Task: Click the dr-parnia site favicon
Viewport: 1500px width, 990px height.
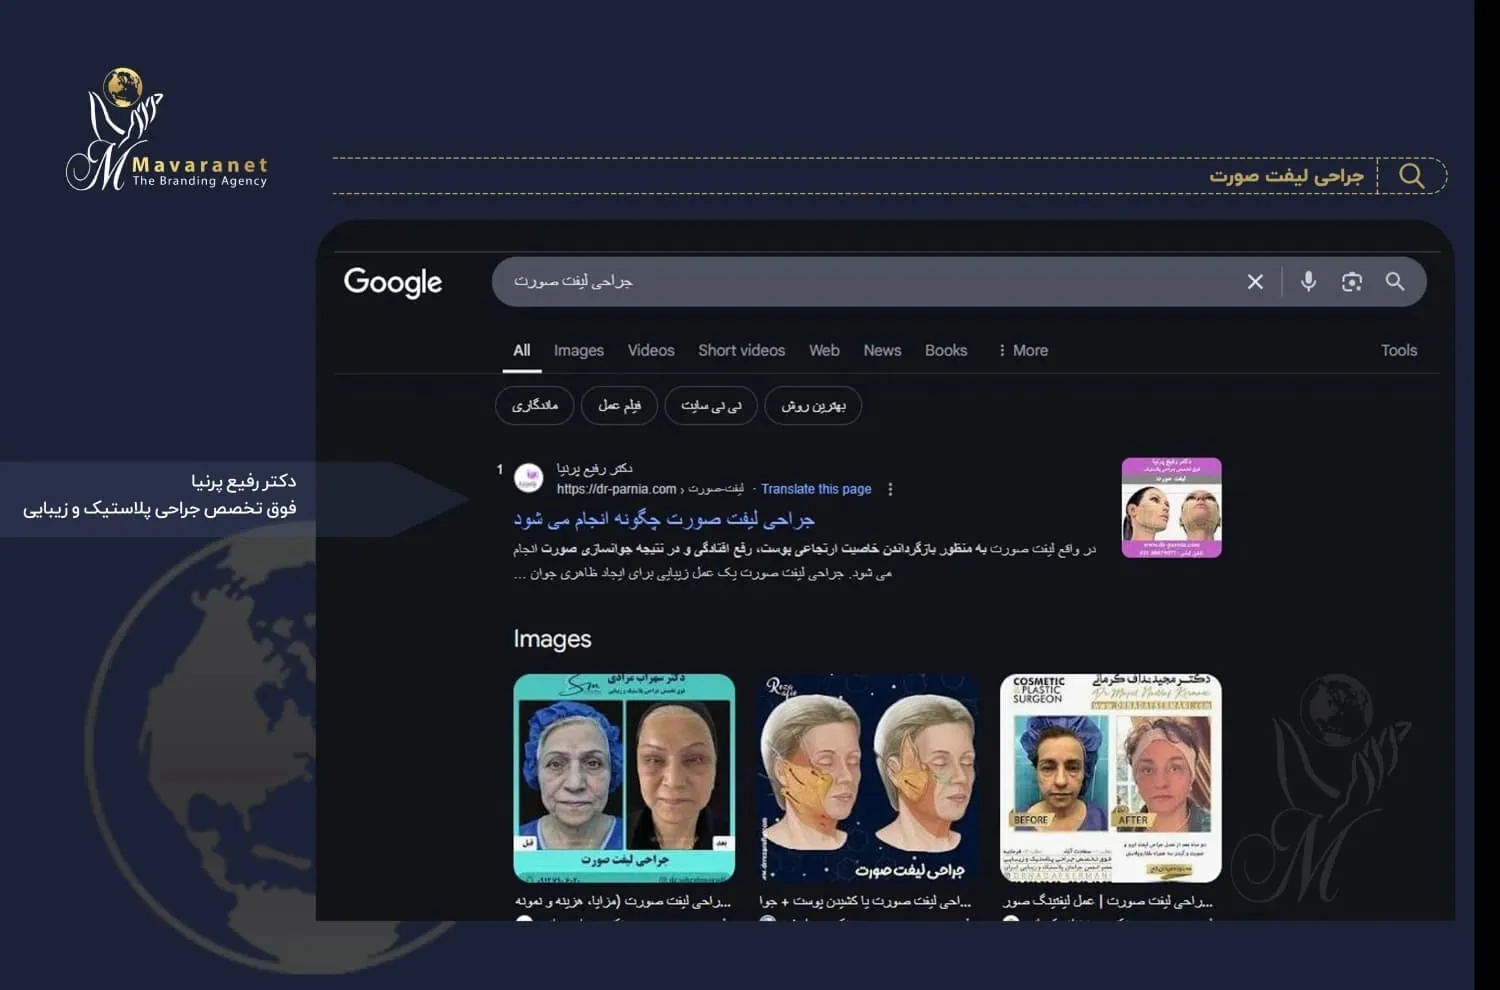Action: point(528,478)
